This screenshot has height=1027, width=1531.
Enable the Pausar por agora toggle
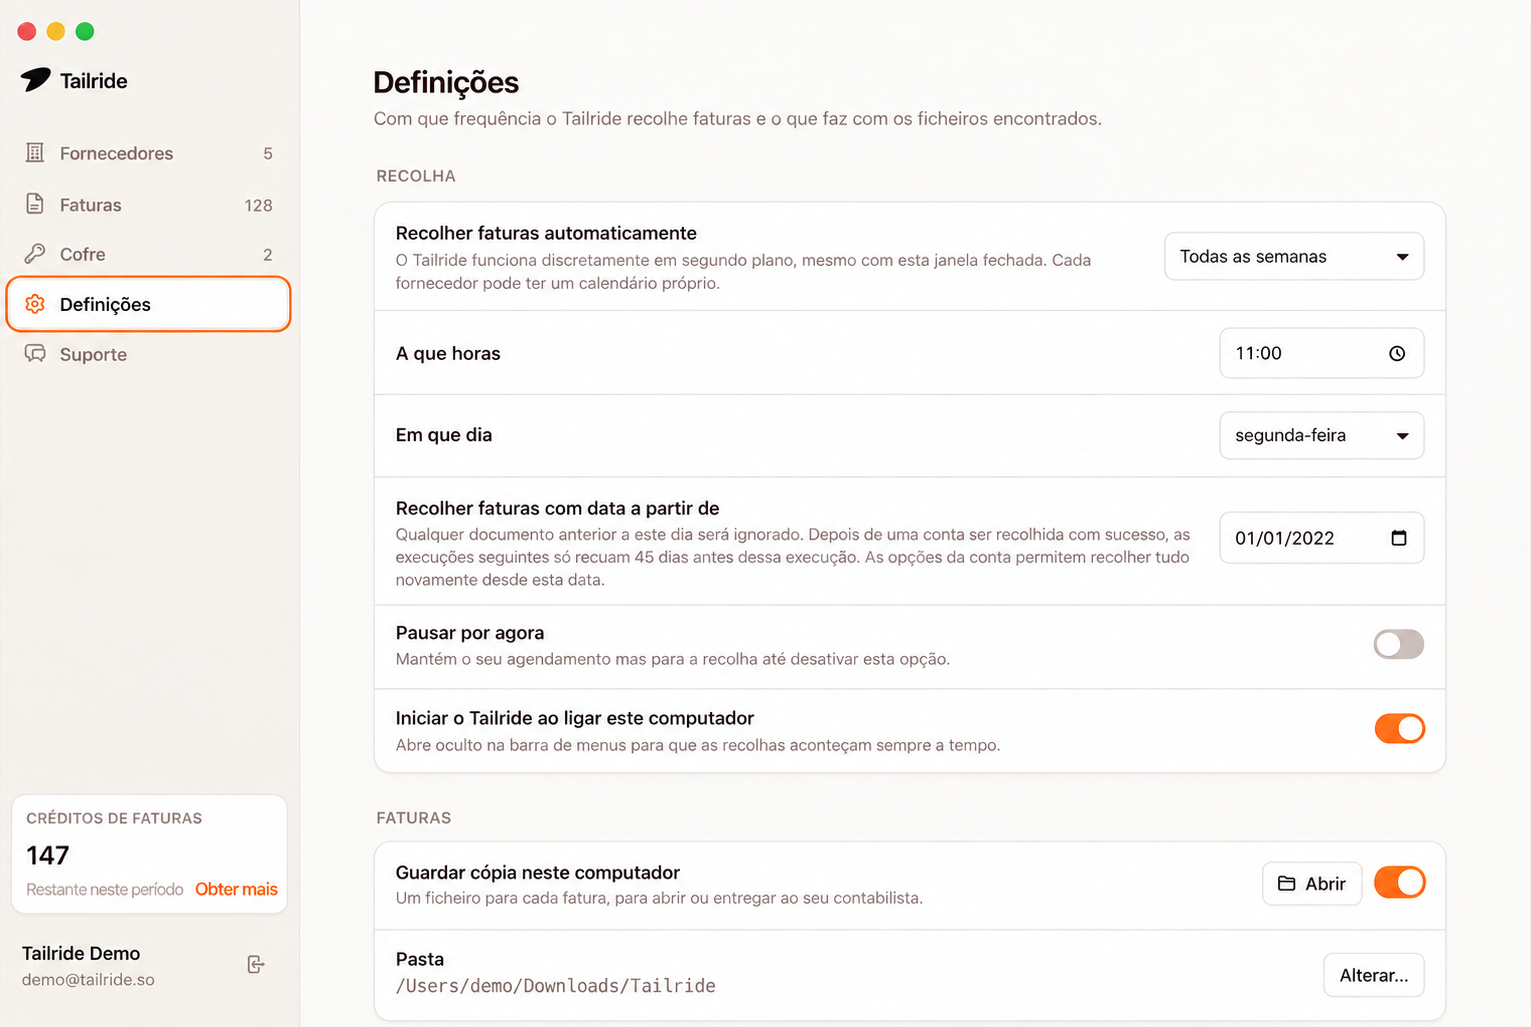1398,644
